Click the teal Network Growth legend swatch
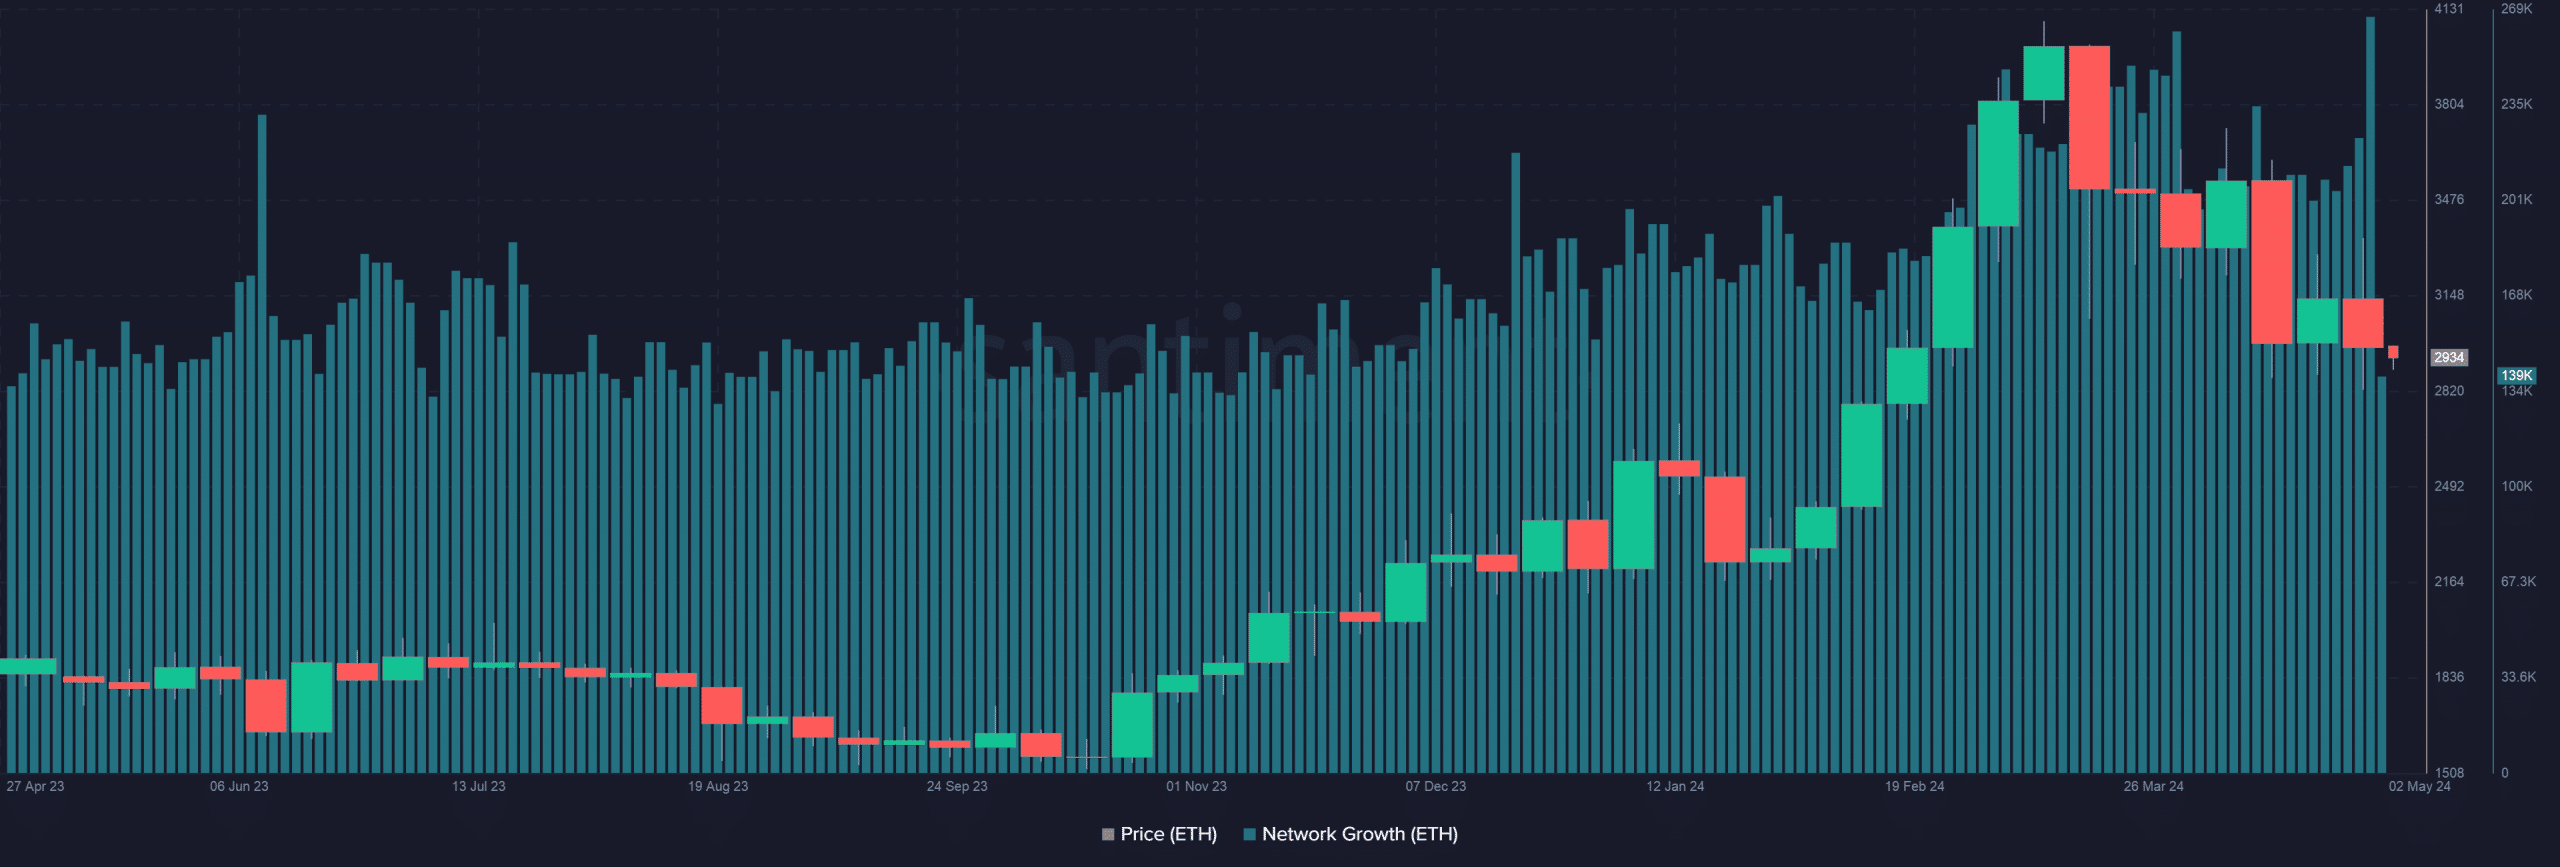Screen dimensions: 2560x867 [1249, 834]
